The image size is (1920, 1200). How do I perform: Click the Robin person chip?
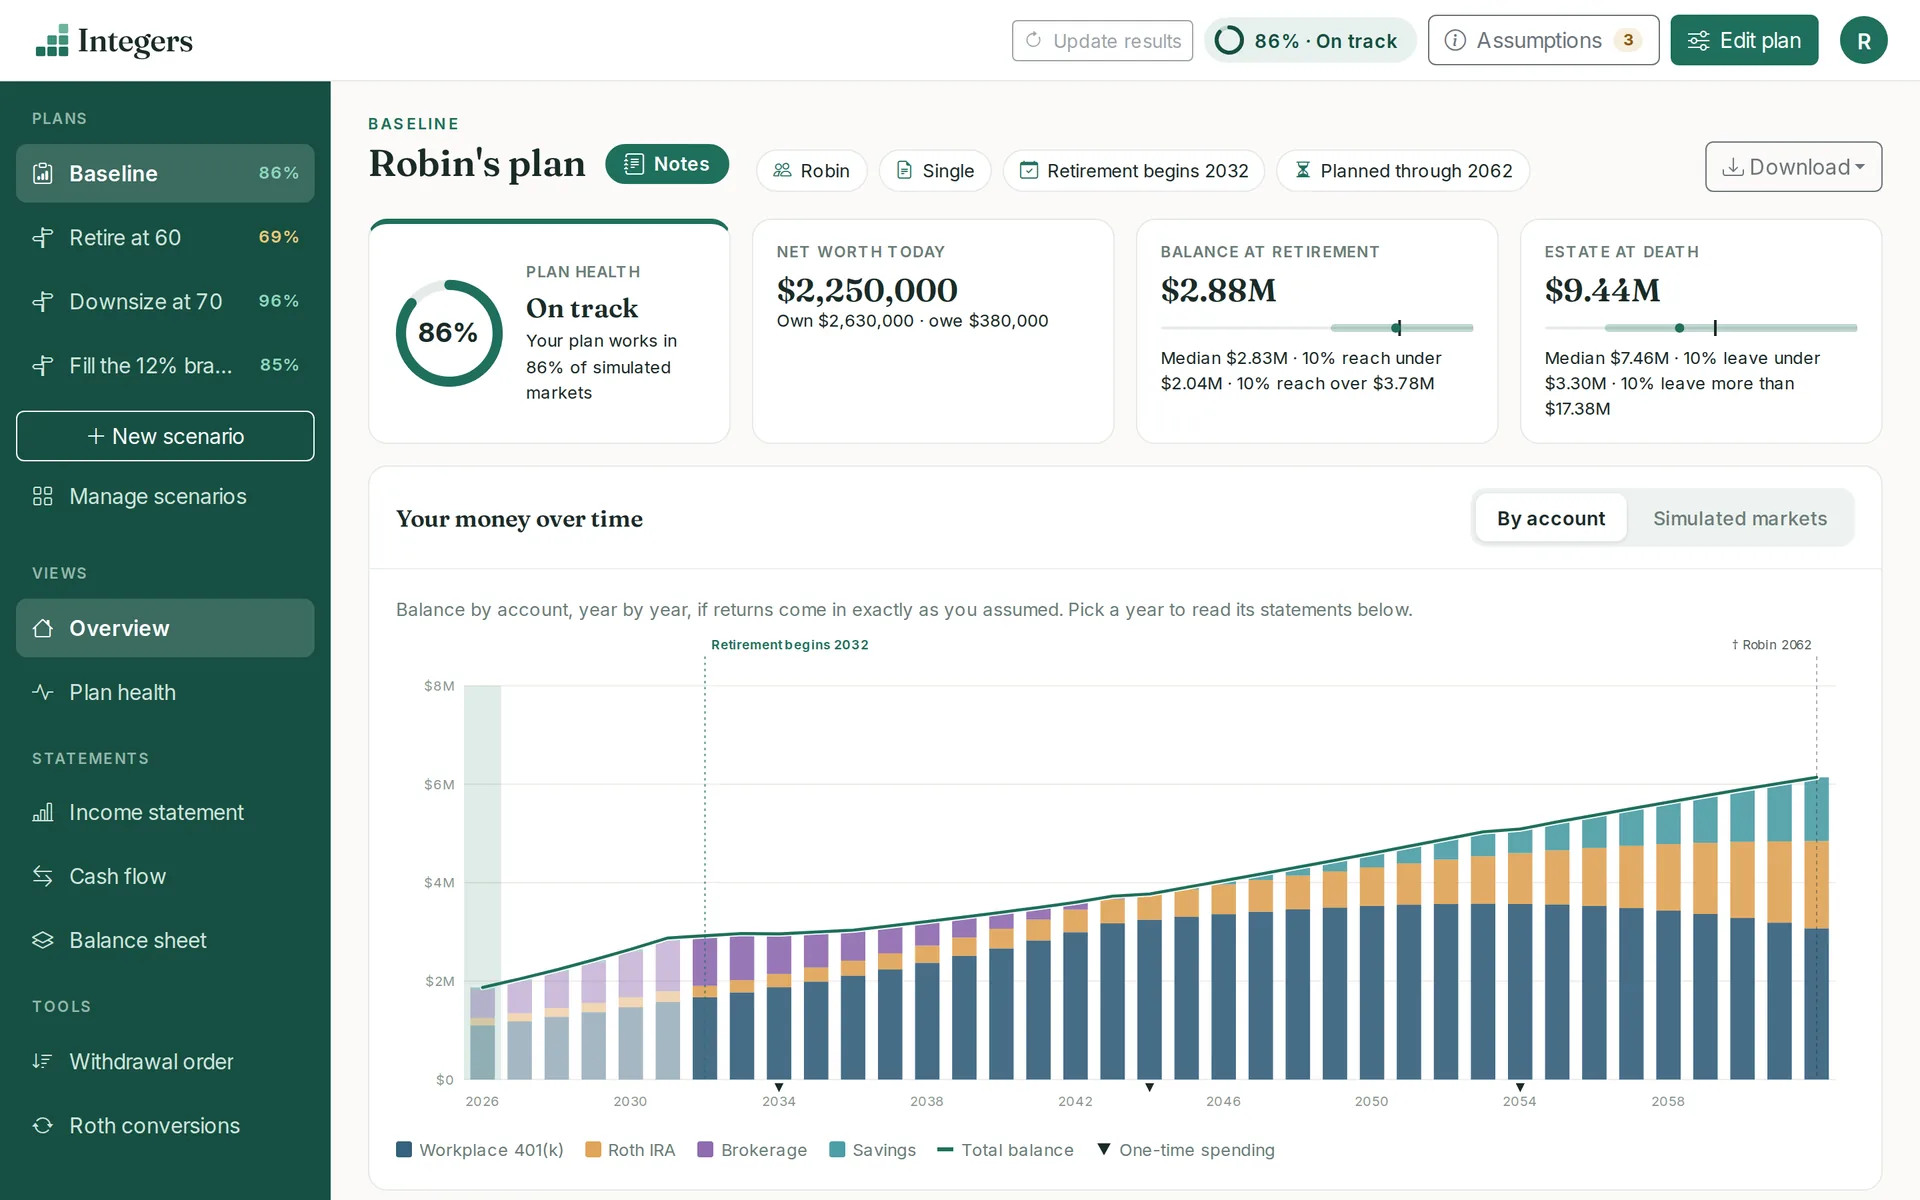(812, 171)
